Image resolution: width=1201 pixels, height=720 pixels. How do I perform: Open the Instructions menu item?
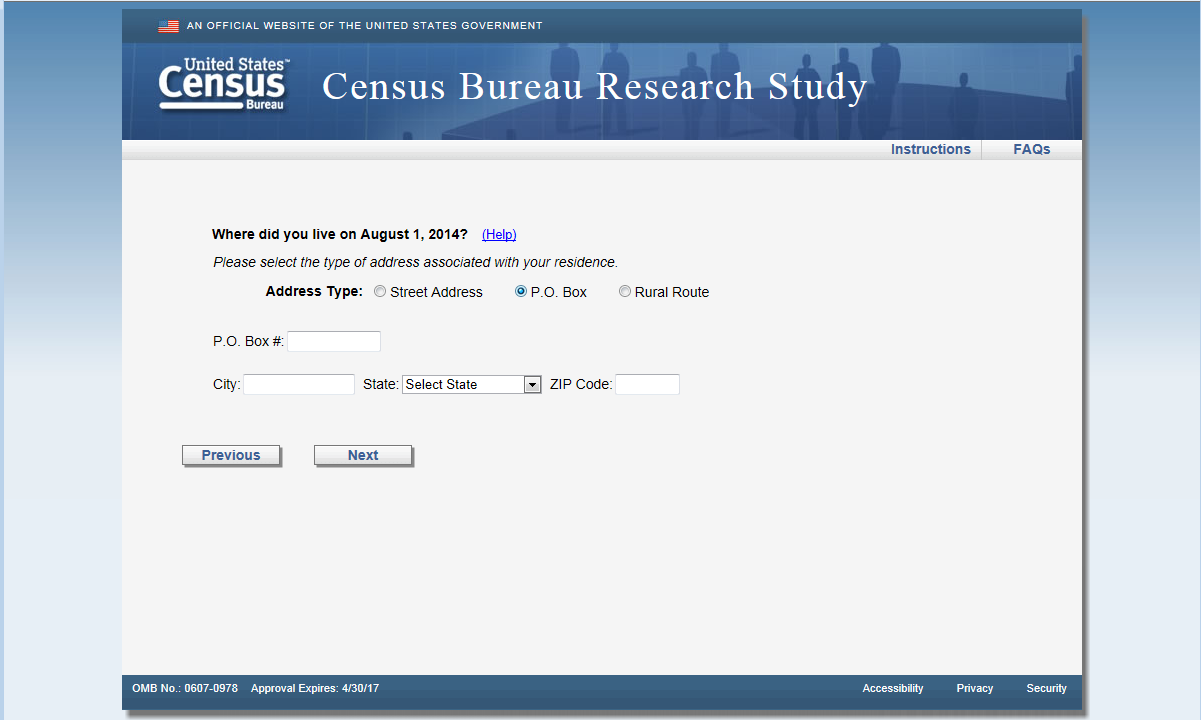click(931, 149)
